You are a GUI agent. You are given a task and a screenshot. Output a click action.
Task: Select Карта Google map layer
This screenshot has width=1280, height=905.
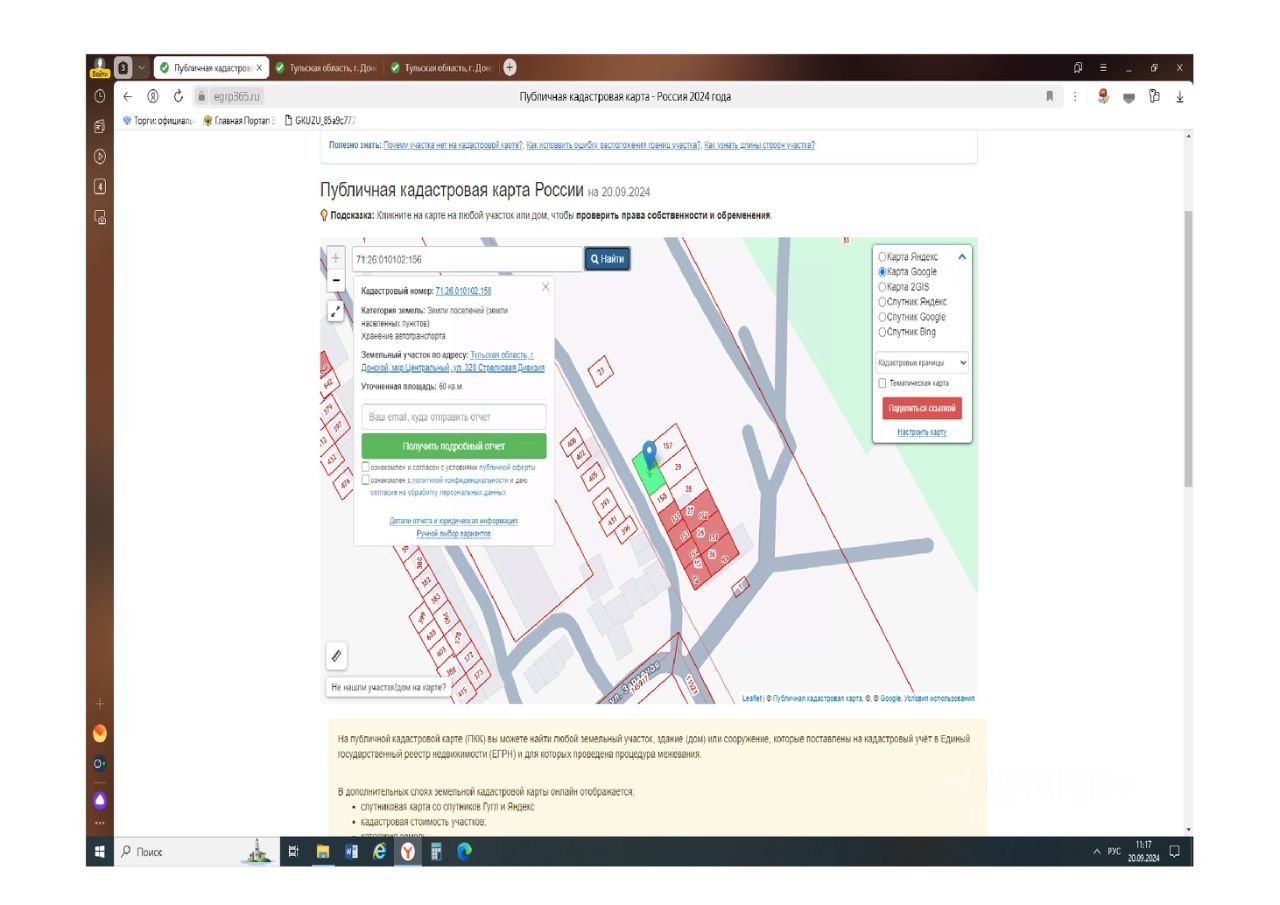(x=907, y=272)
